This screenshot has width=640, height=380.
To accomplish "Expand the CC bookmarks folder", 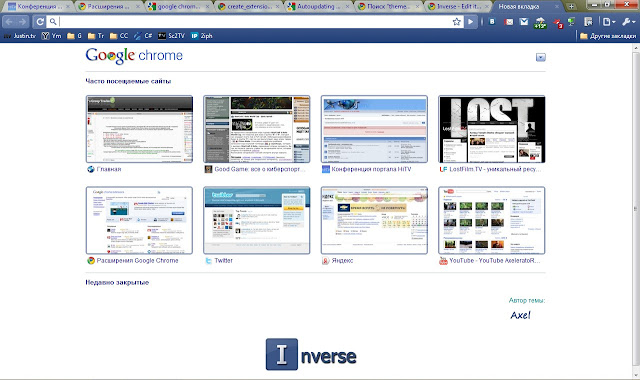I will tap(119, 36).
